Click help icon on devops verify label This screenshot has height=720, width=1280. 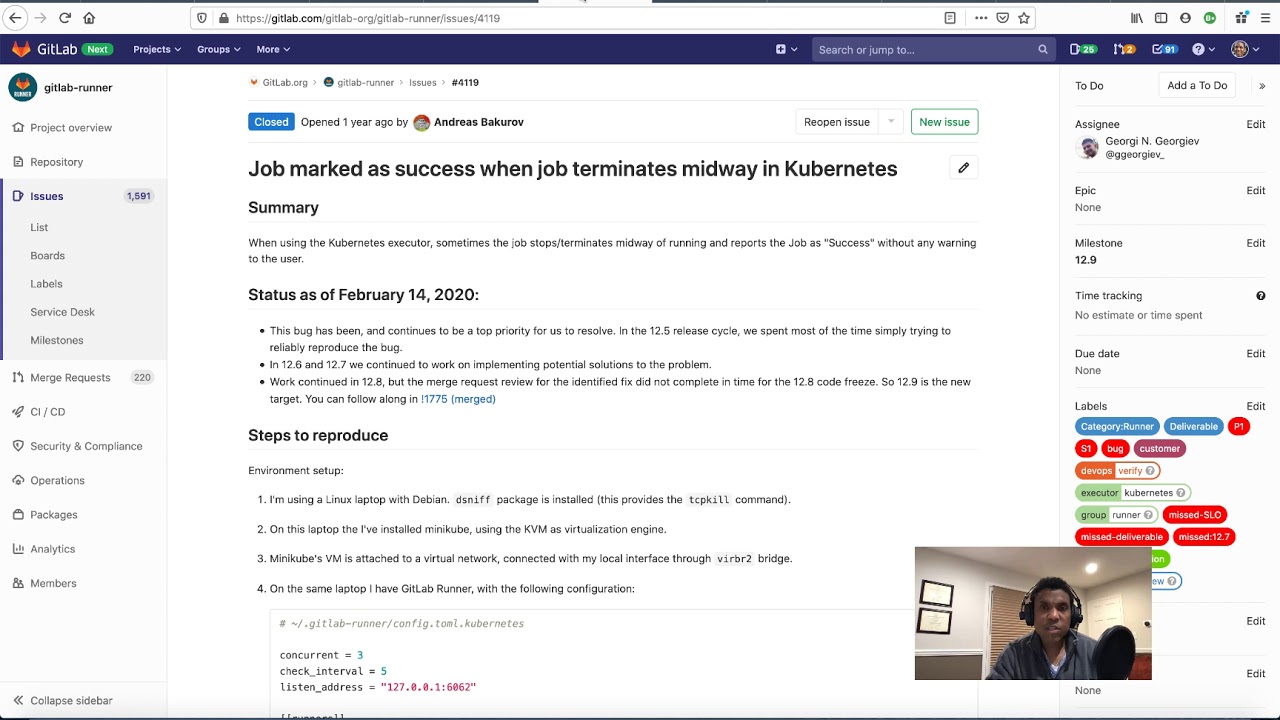point(1150,471)
